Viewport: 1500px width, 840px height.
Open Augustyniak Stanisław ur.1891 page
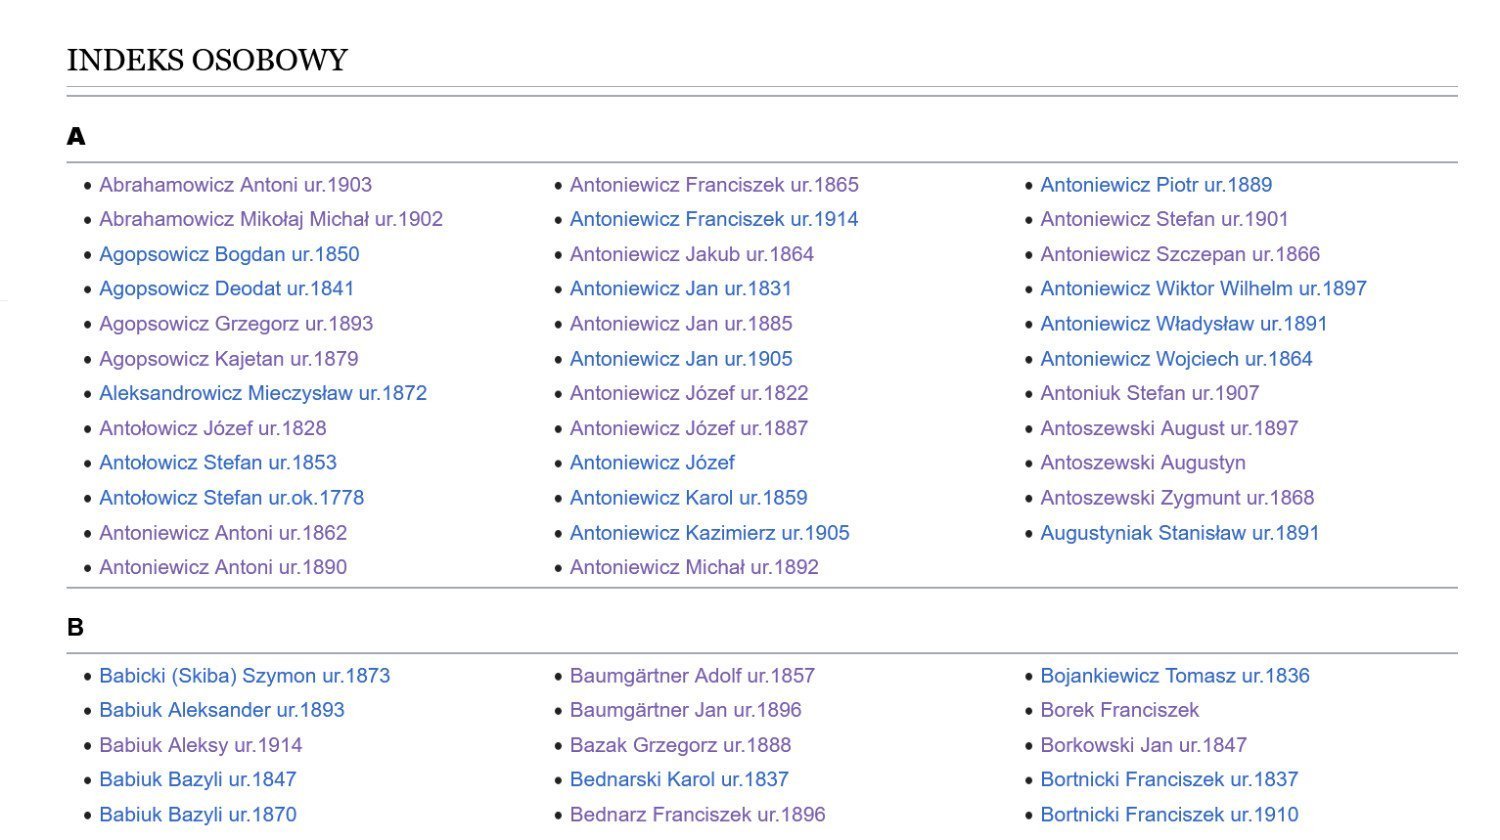click(1180, 533)
